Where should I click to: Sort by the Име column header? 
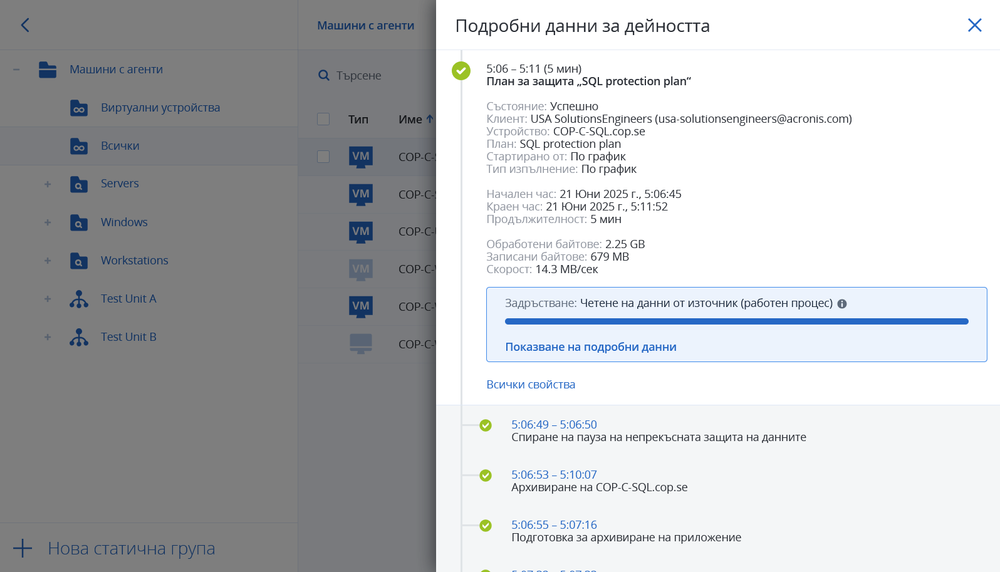click(x=410, y=119)
